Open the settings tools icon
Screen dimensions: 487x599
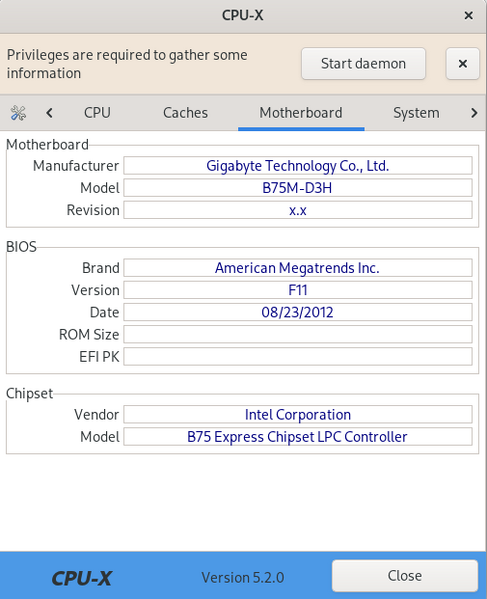[18, 113]
